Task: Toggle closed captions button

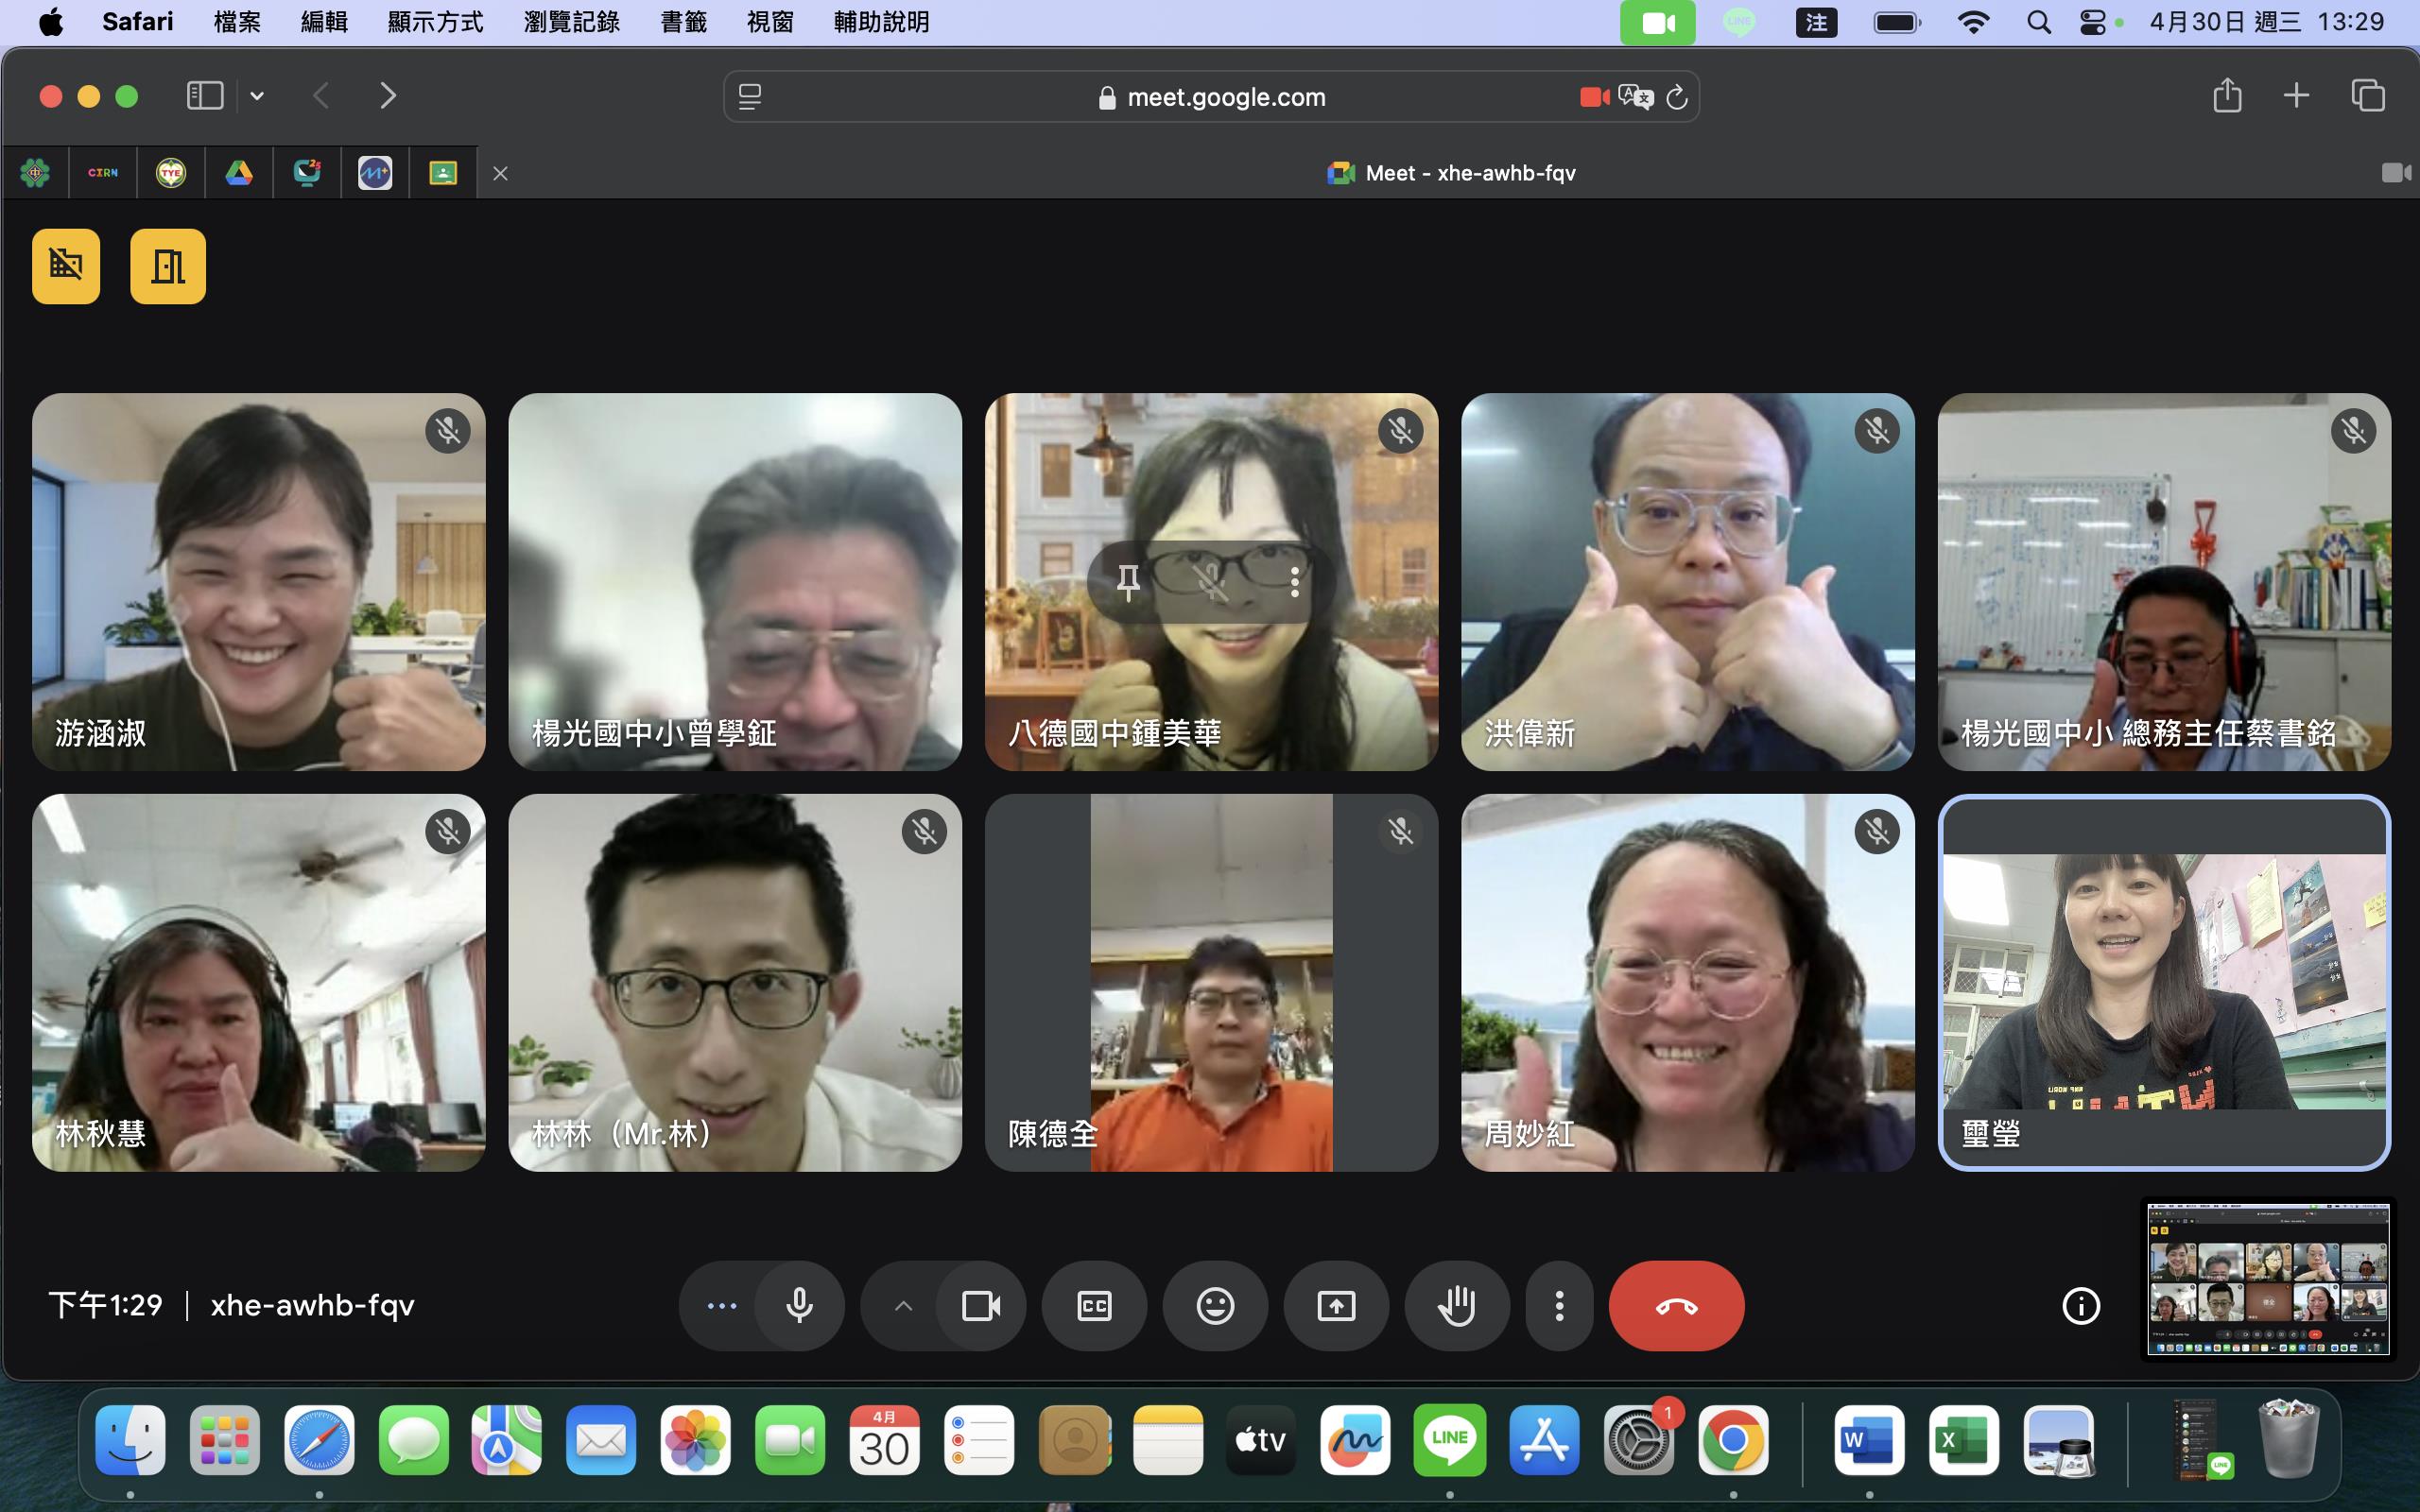Action: point(1094,1306)
